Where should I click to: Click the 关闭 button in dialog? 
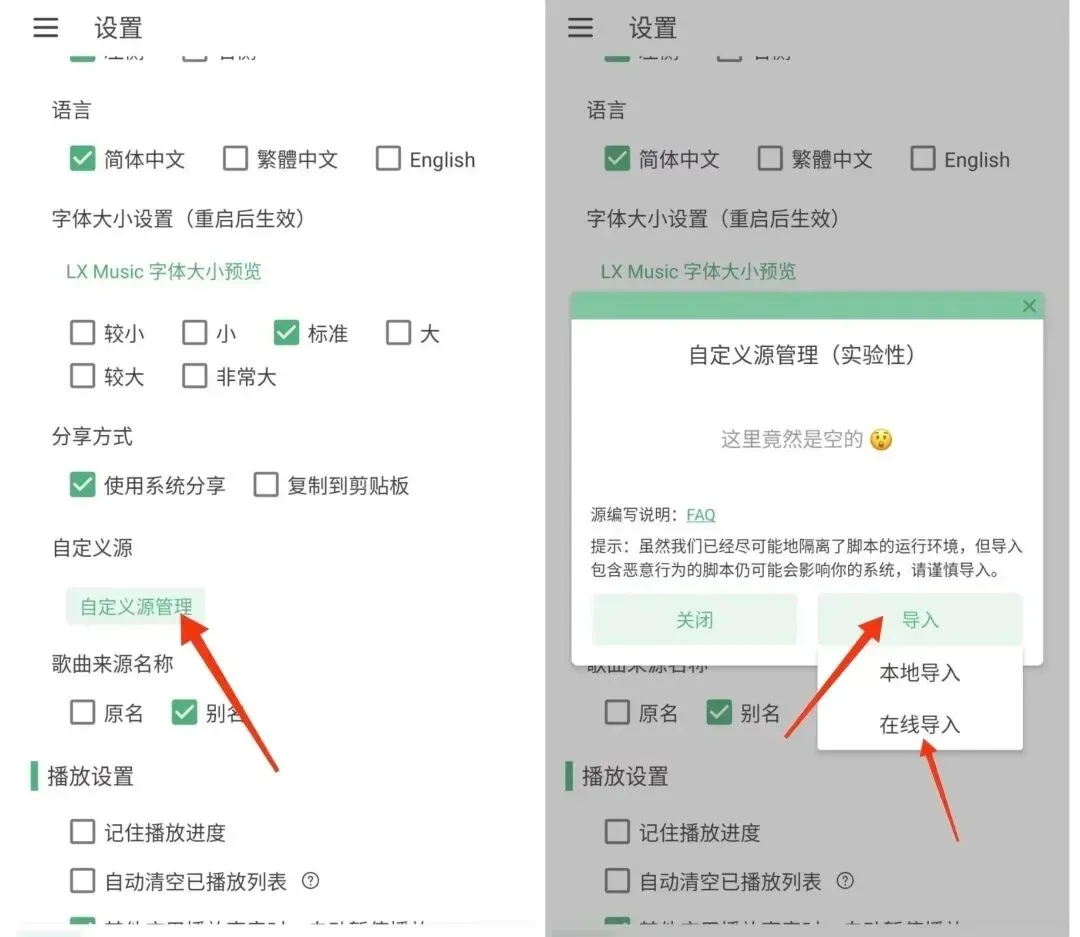tap(694, 619)
